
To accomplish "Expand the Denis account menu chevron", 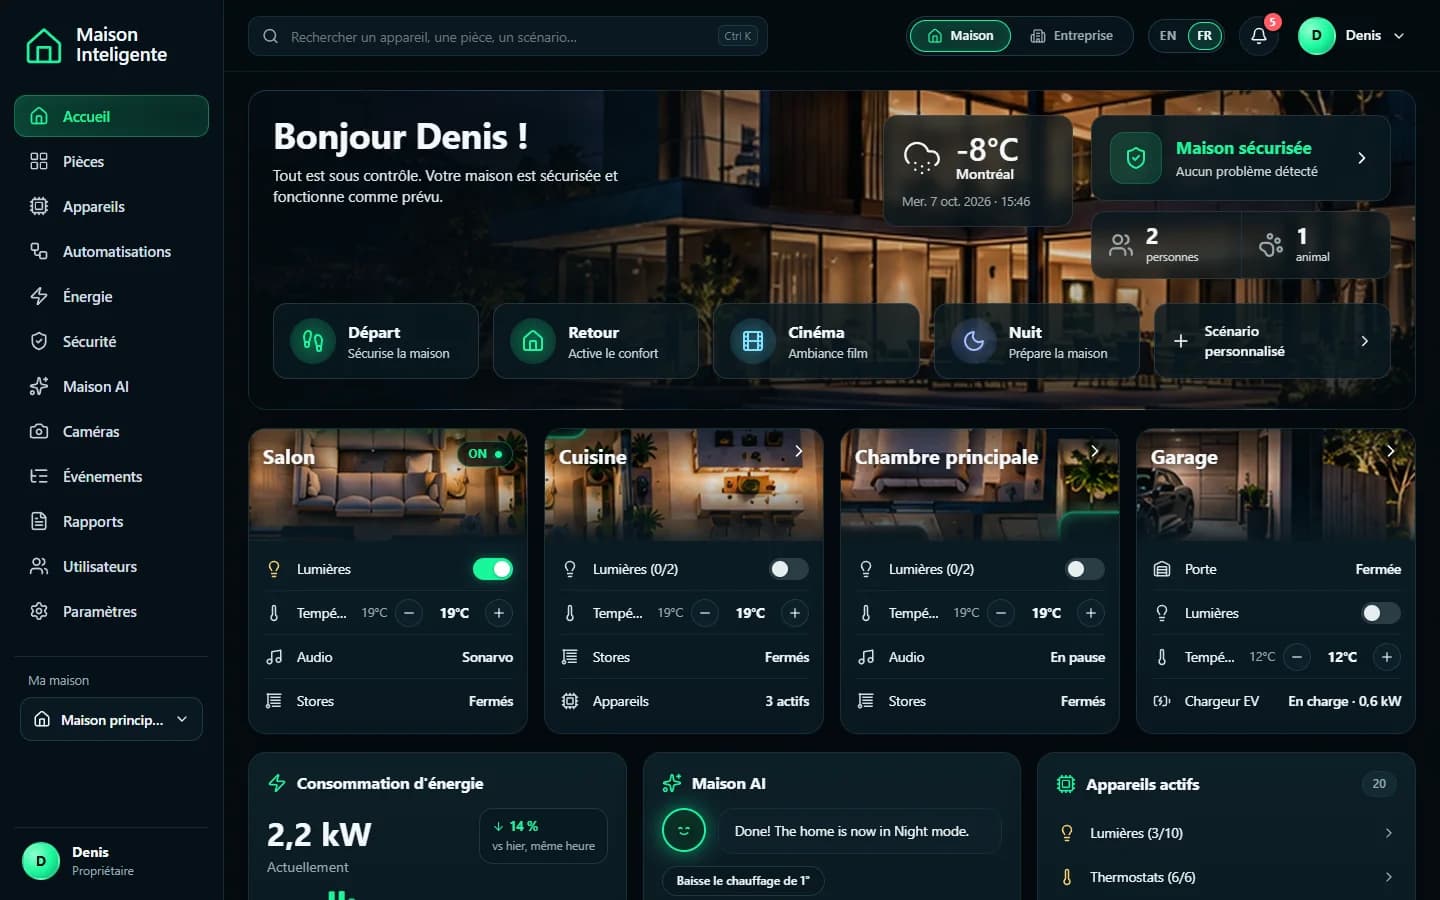I will (1399, 36).
